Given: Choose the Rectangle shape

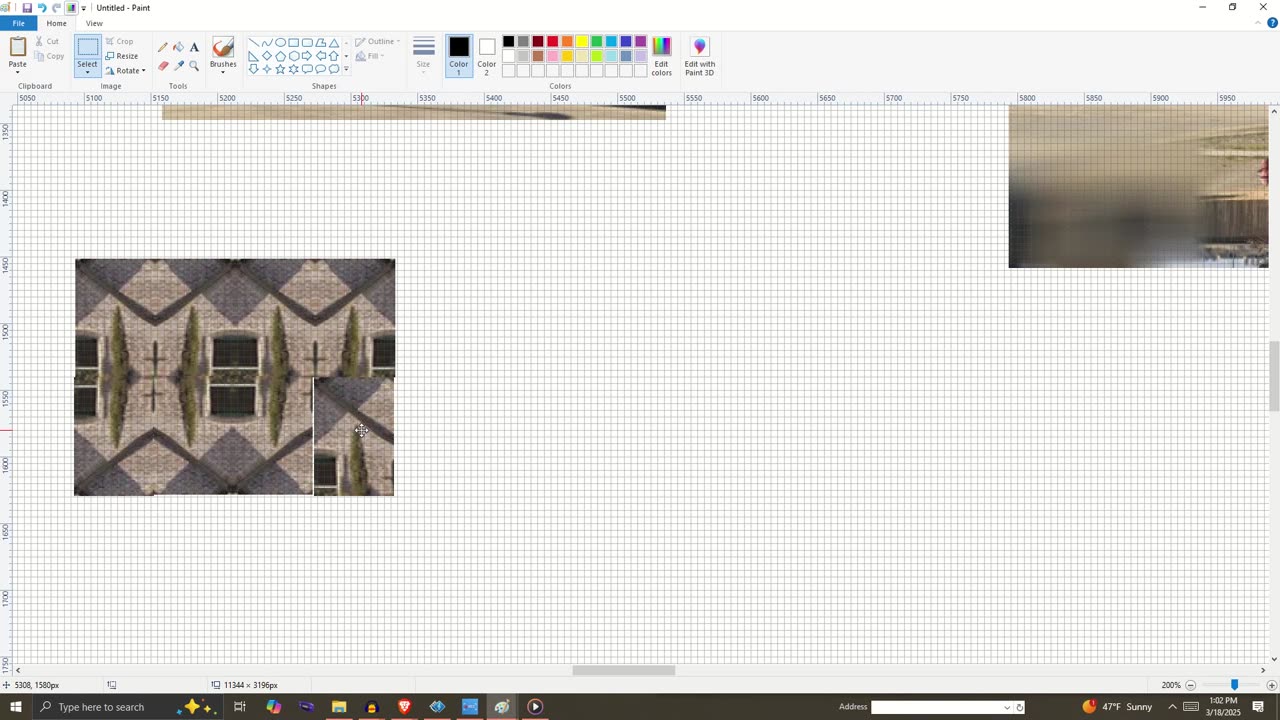Looking at the screenshot, I should point(294,43).
